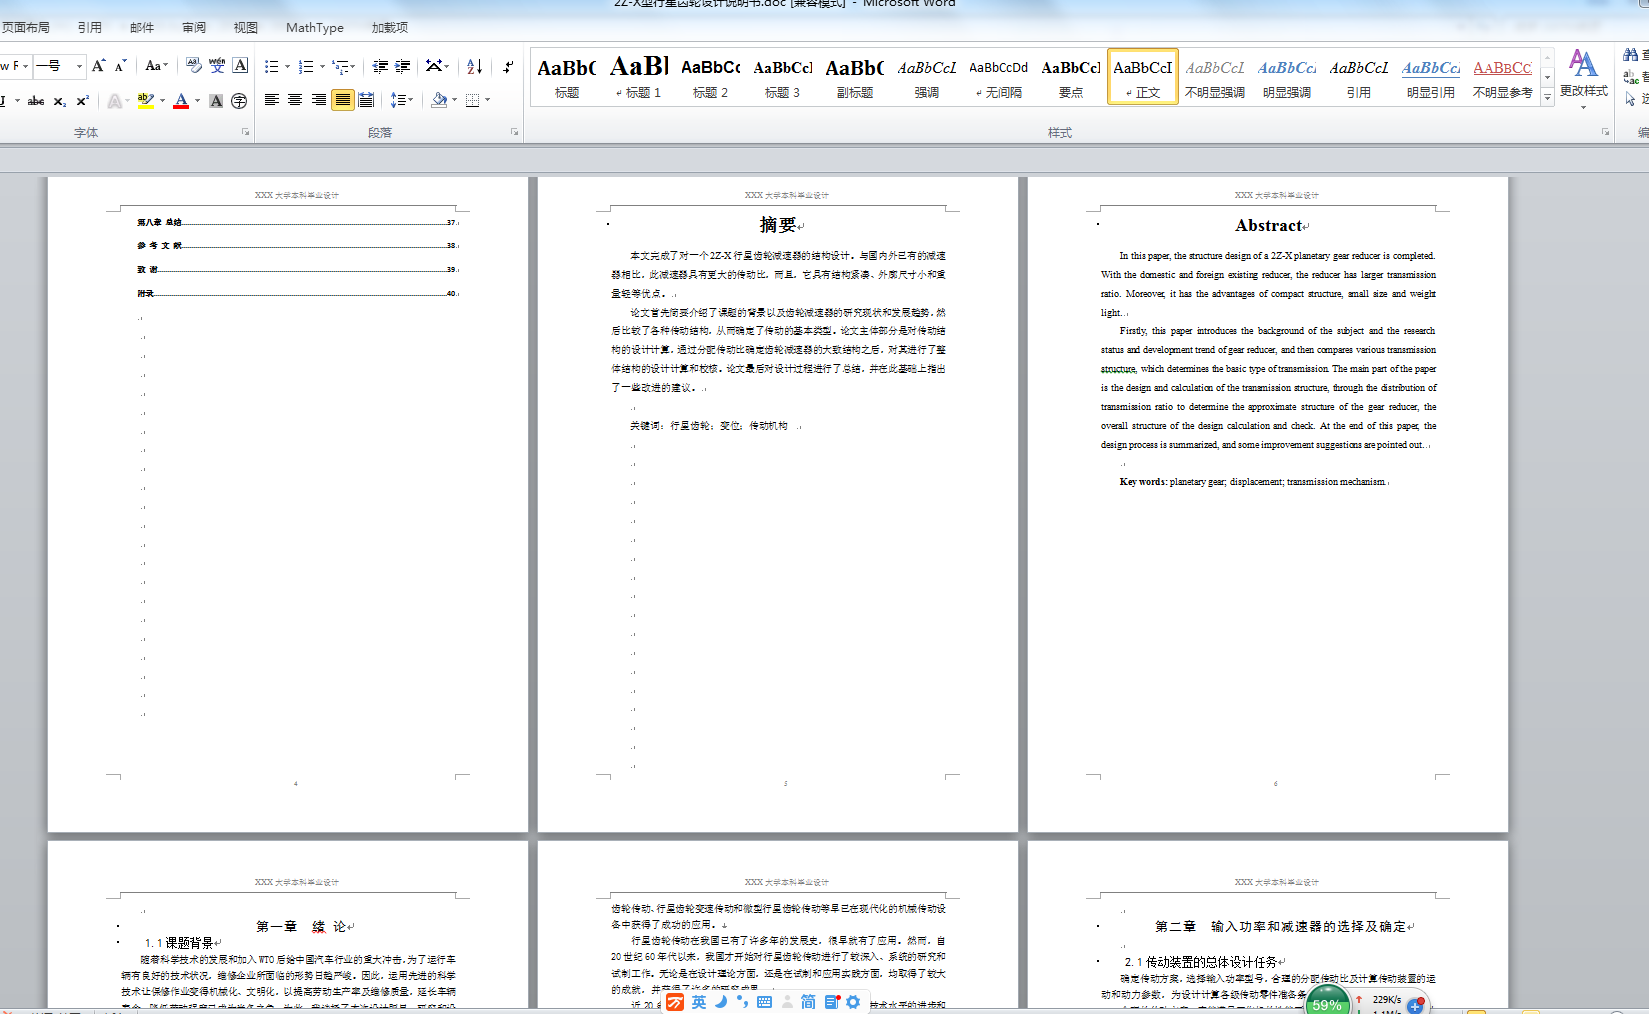Open the Change Case Aa dropdown
The width and height of the screenshot is (1649, 1014).
pyautogui.click(x=156, y=66)
